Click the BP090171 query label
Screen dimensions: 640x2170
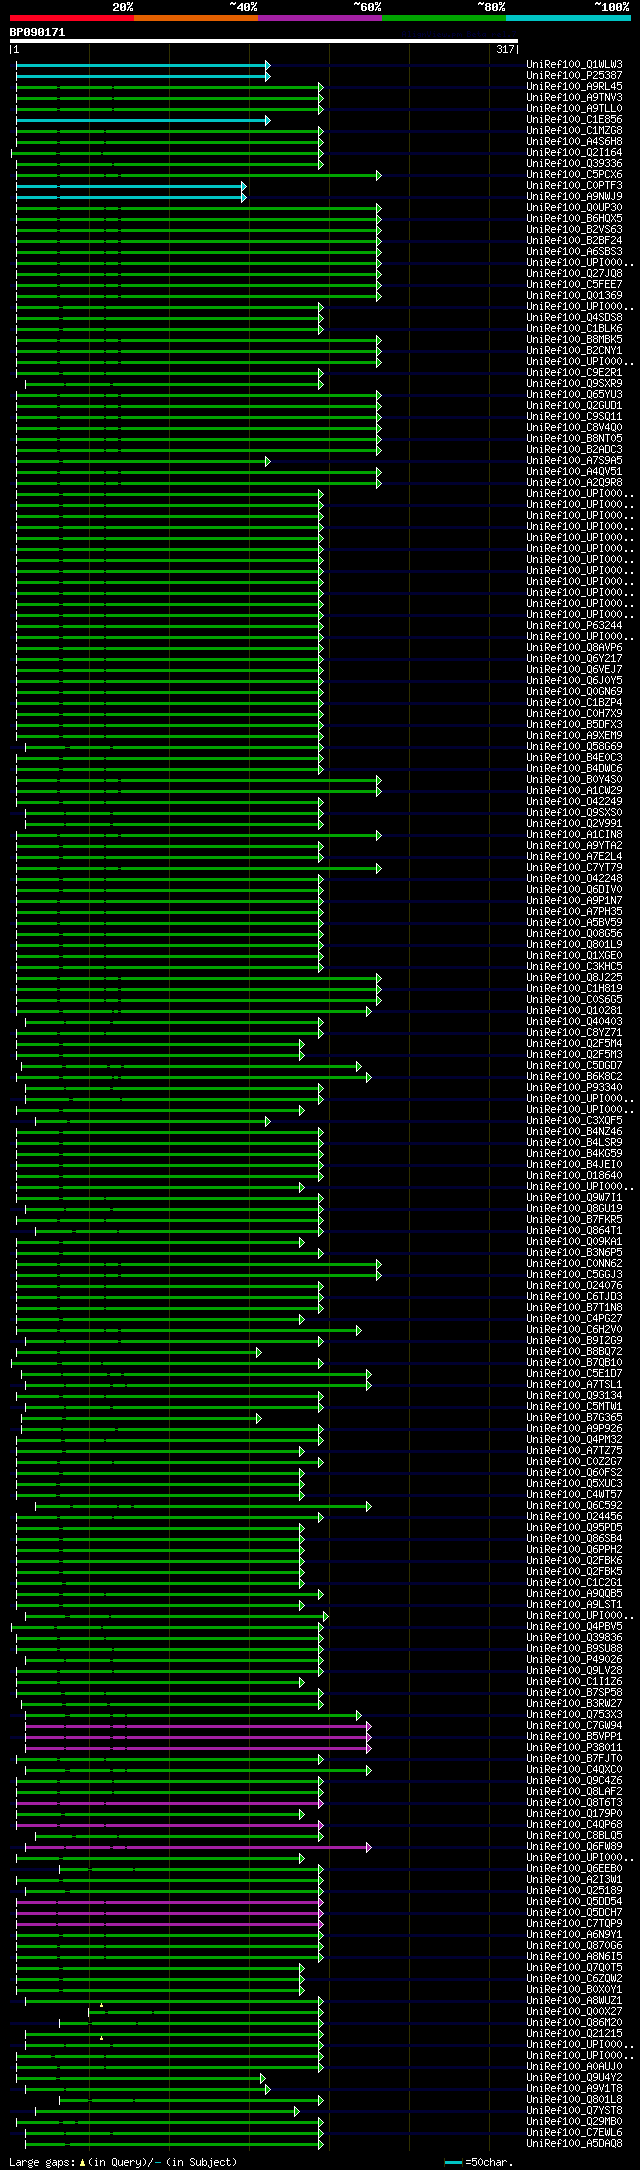(37, 32)
